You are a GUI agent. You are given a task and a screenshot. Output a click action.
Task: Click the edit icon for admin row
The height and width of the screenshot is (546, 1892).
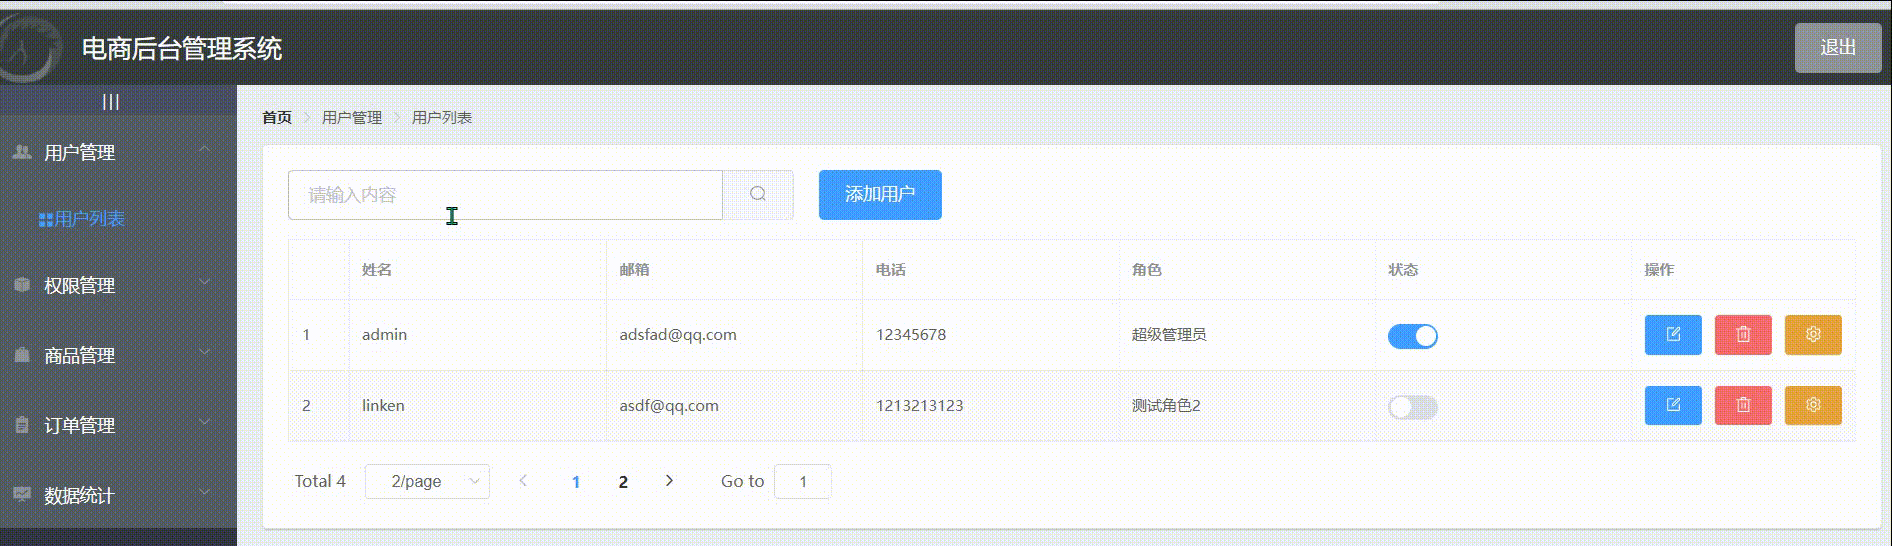(x=1673, y=335)
